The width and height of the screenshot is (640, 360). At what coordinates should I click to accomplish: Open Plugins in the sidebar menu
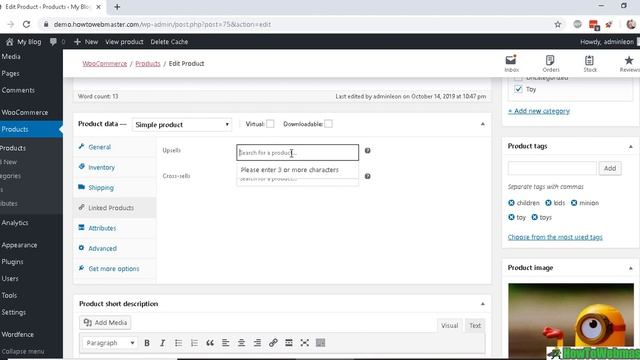[12, 262]
